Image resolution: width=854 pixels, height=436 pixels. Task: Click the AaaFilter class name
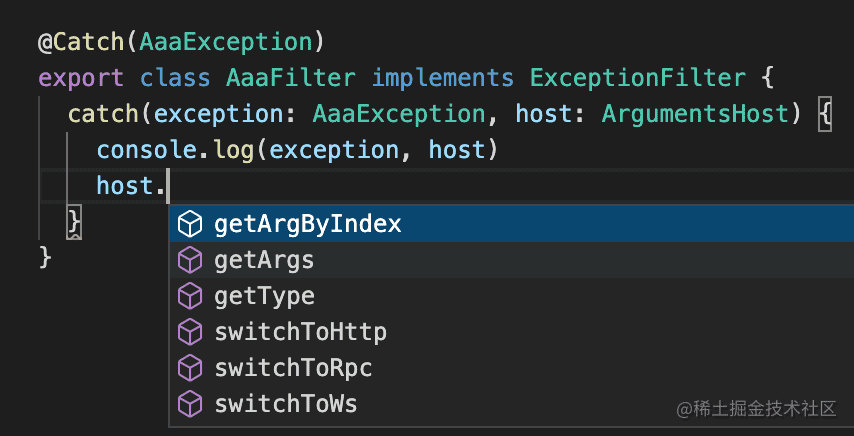pyautogui.click(x=292, y=78)
